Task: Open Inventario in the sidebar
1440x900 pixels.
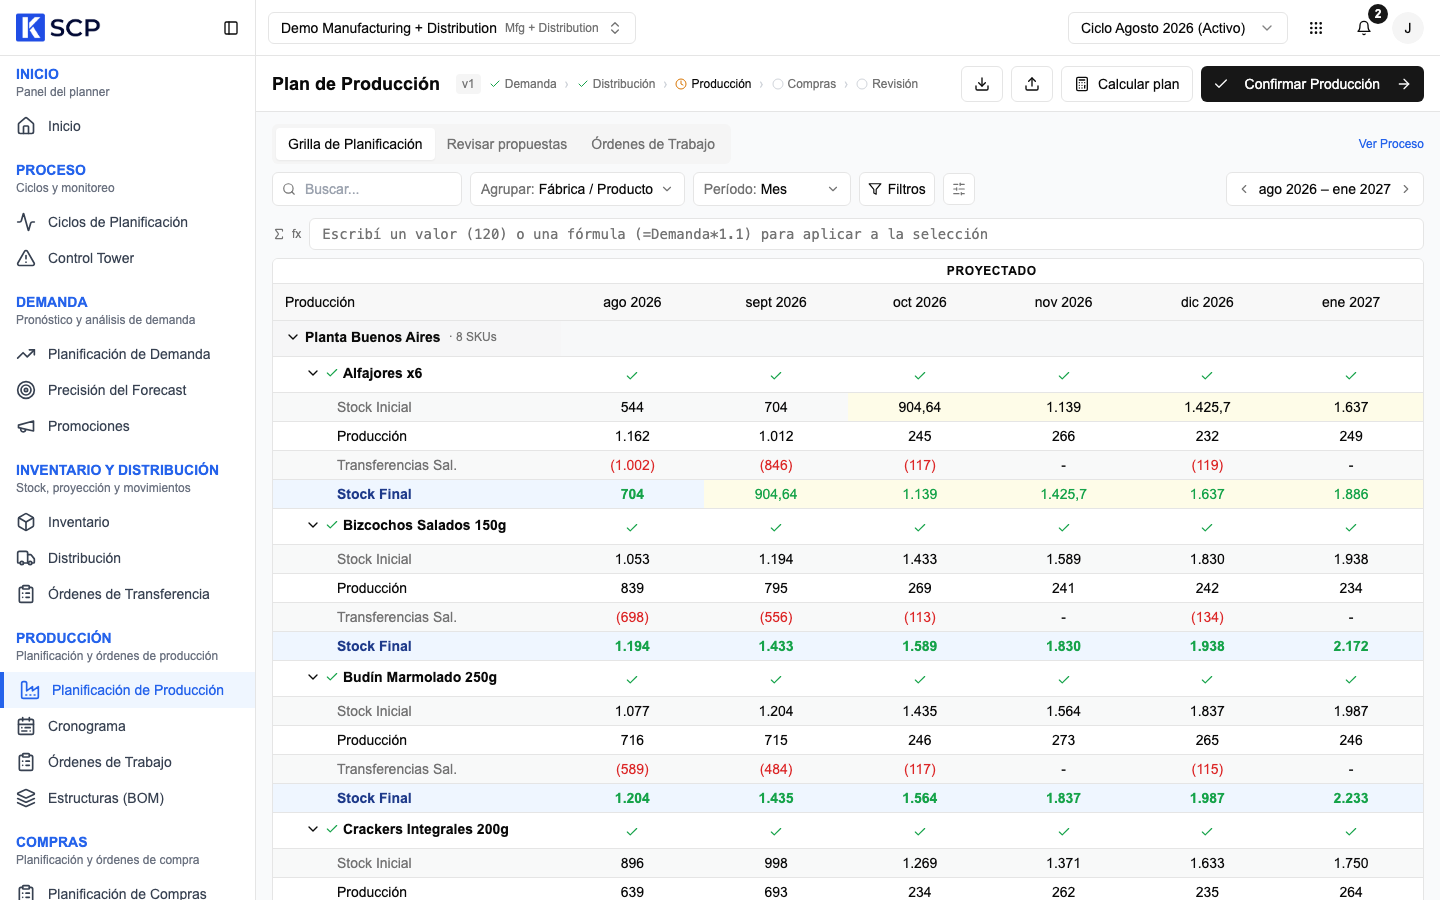Action: (x=128, y=522)
